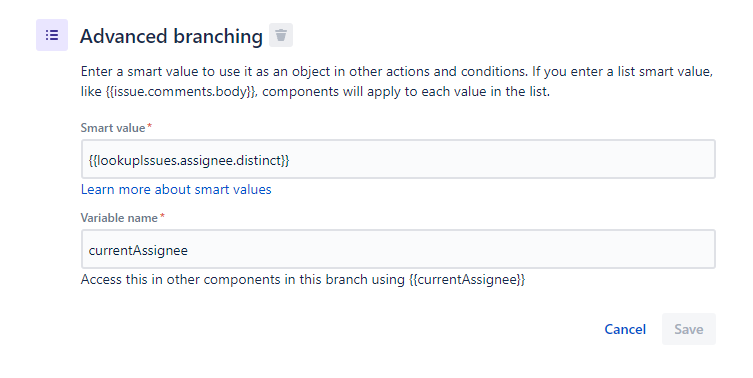Click the currentAssignee text in Variable name
Viewport: 753px width, 378px height.
click(138, 250)
